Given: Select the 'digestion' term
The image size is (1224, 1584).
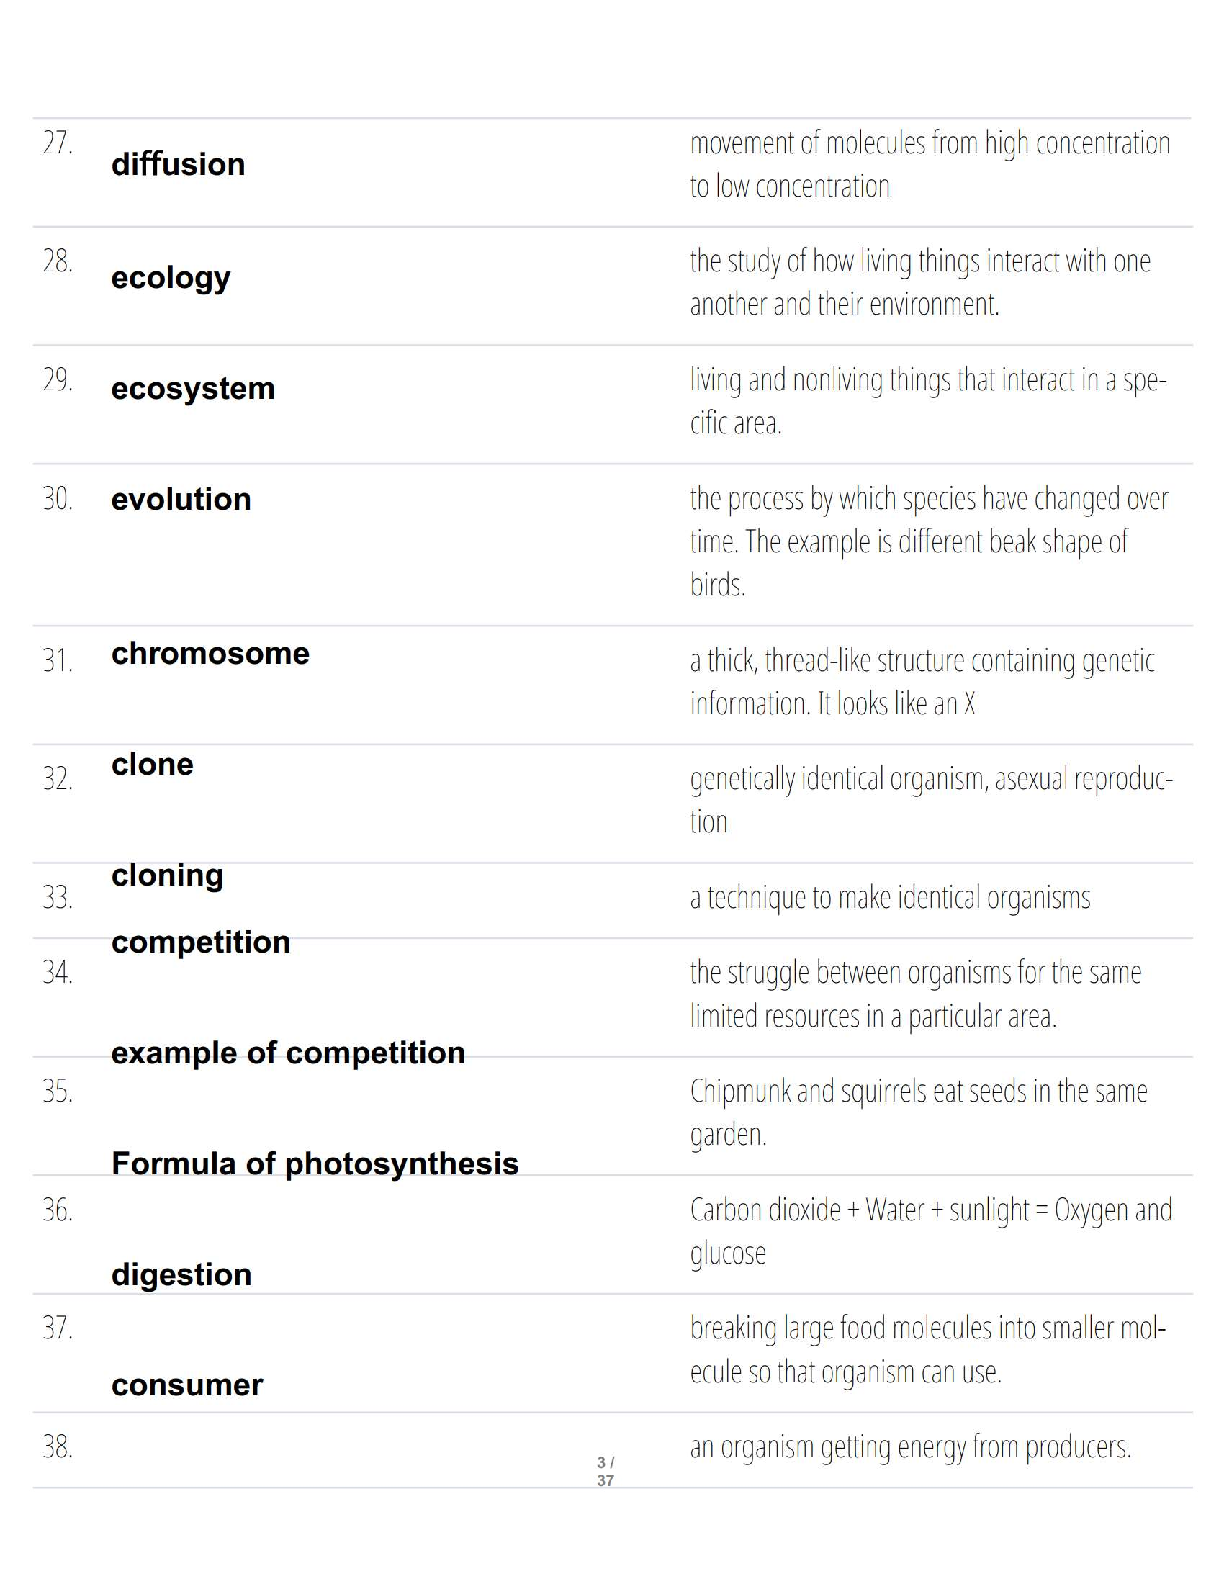Looking at the screenshot, I should tap(181, 1275).
